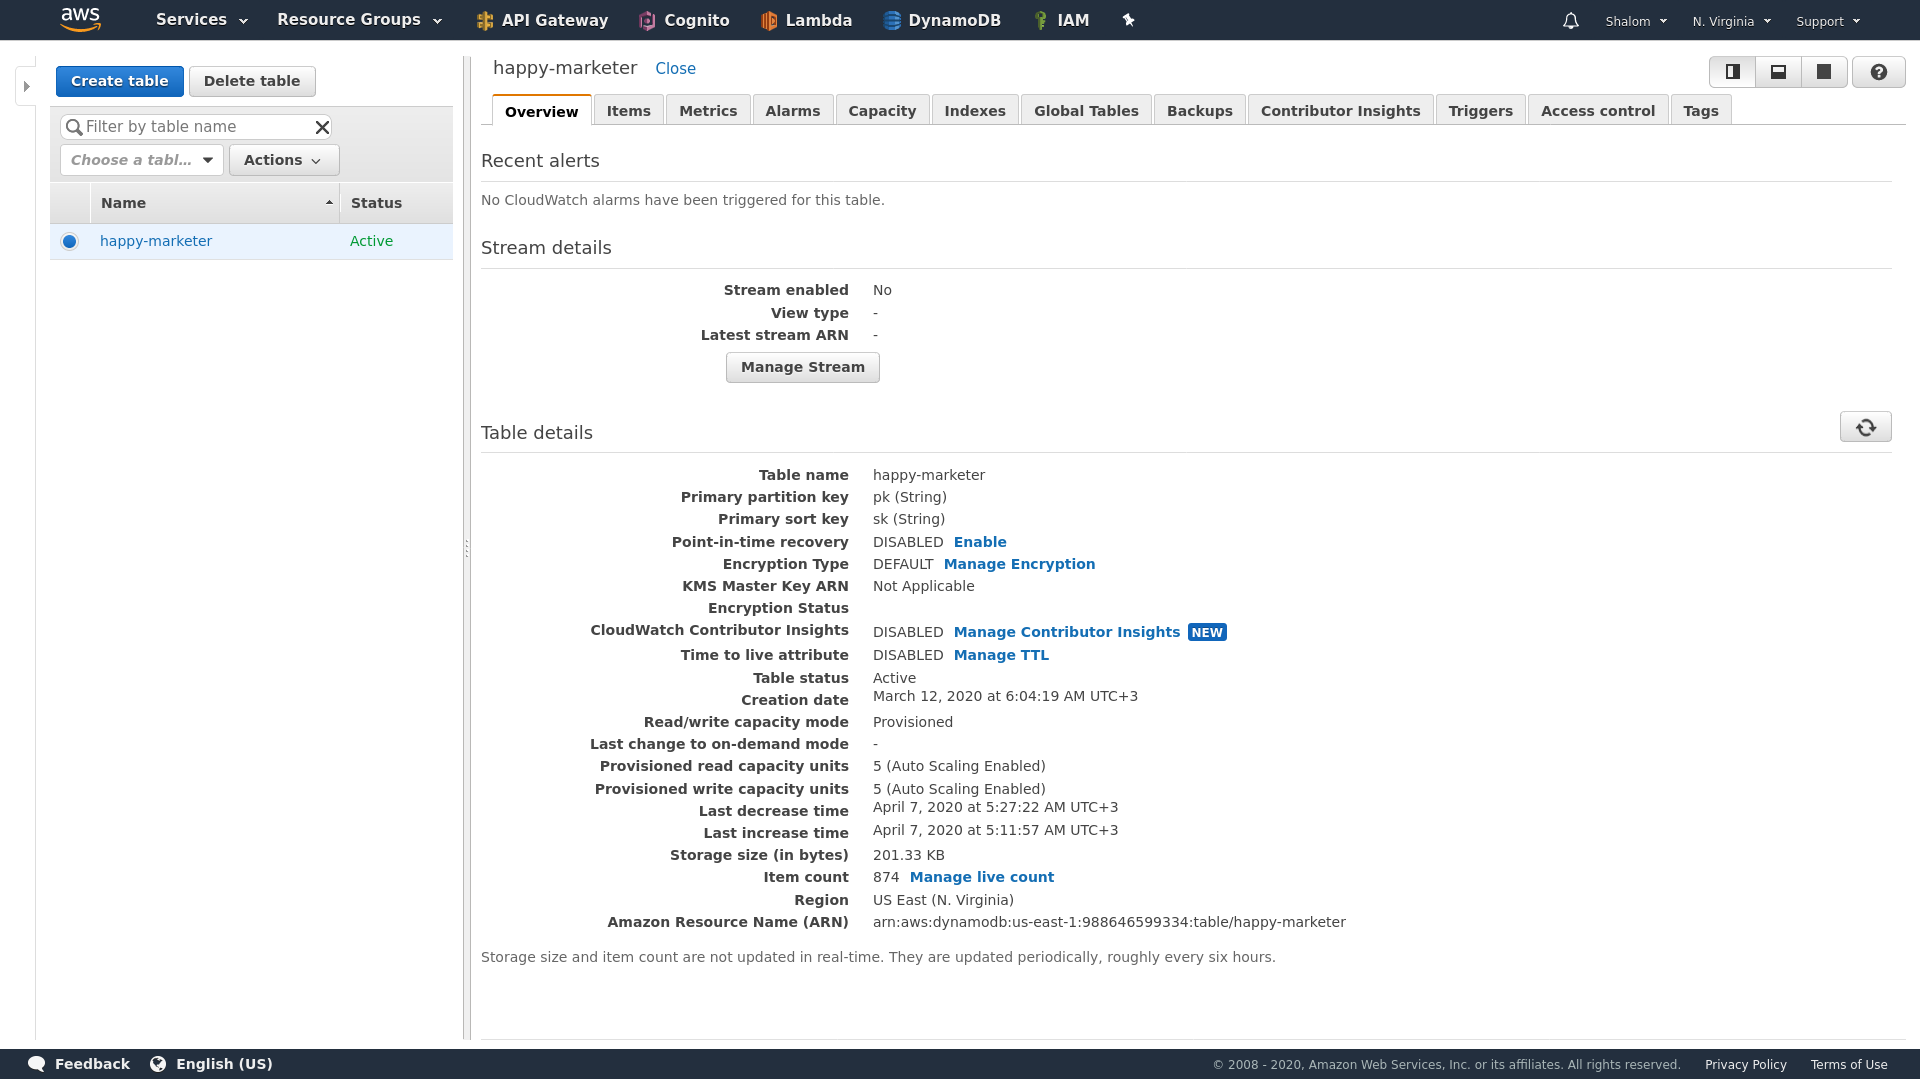Open the Actions dropdown
This screenshot has width=1920, height=1079.
(283, 159)
